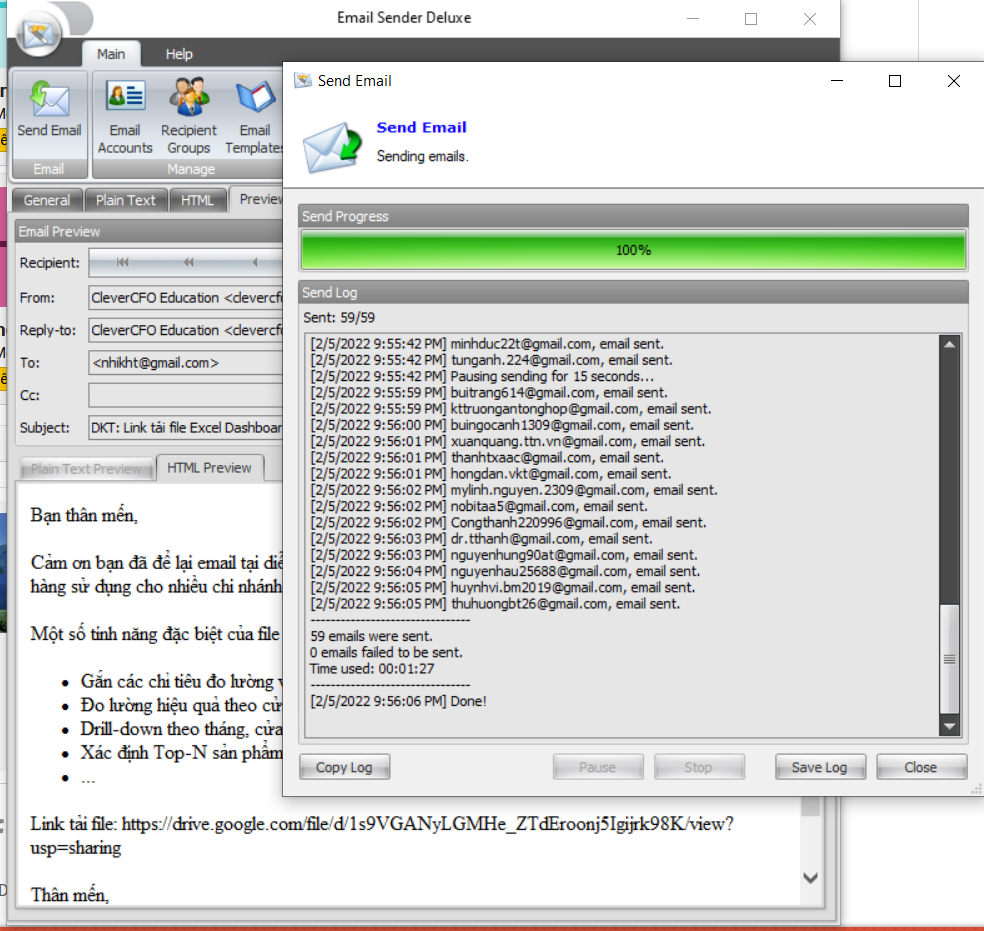This screenshot has height=931, width=984.
Task: Switch to the Plain Text tab
Action: point(125,200)
